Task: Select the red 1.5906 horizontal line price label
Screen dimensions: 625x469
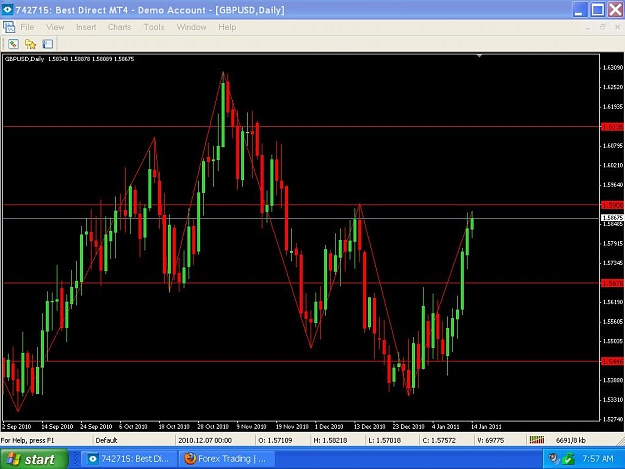Action: [x=612, y=205]
